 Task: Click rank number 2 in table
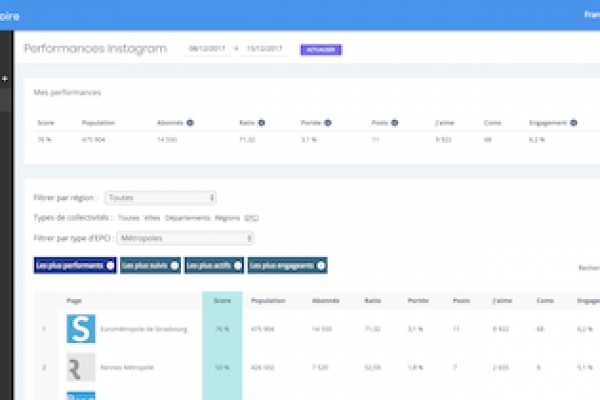tap(44, 367)
